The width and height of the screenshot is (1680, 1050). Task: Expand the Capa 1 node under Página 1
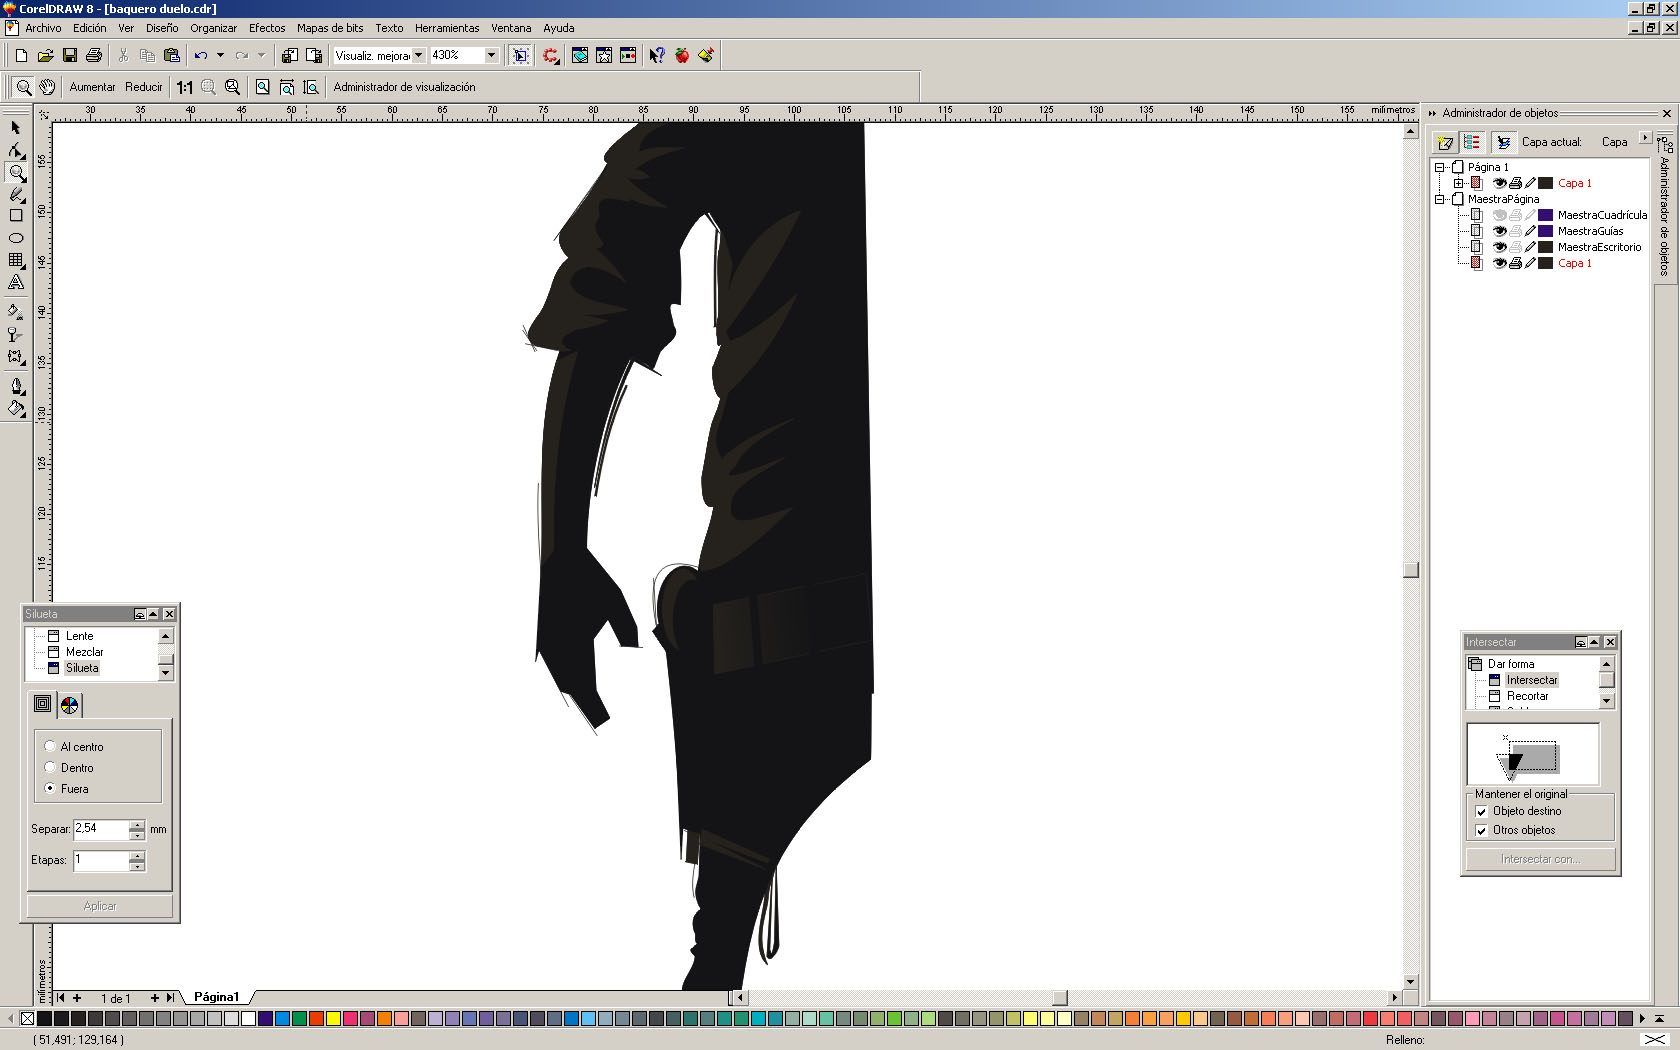click(1458, 183)
